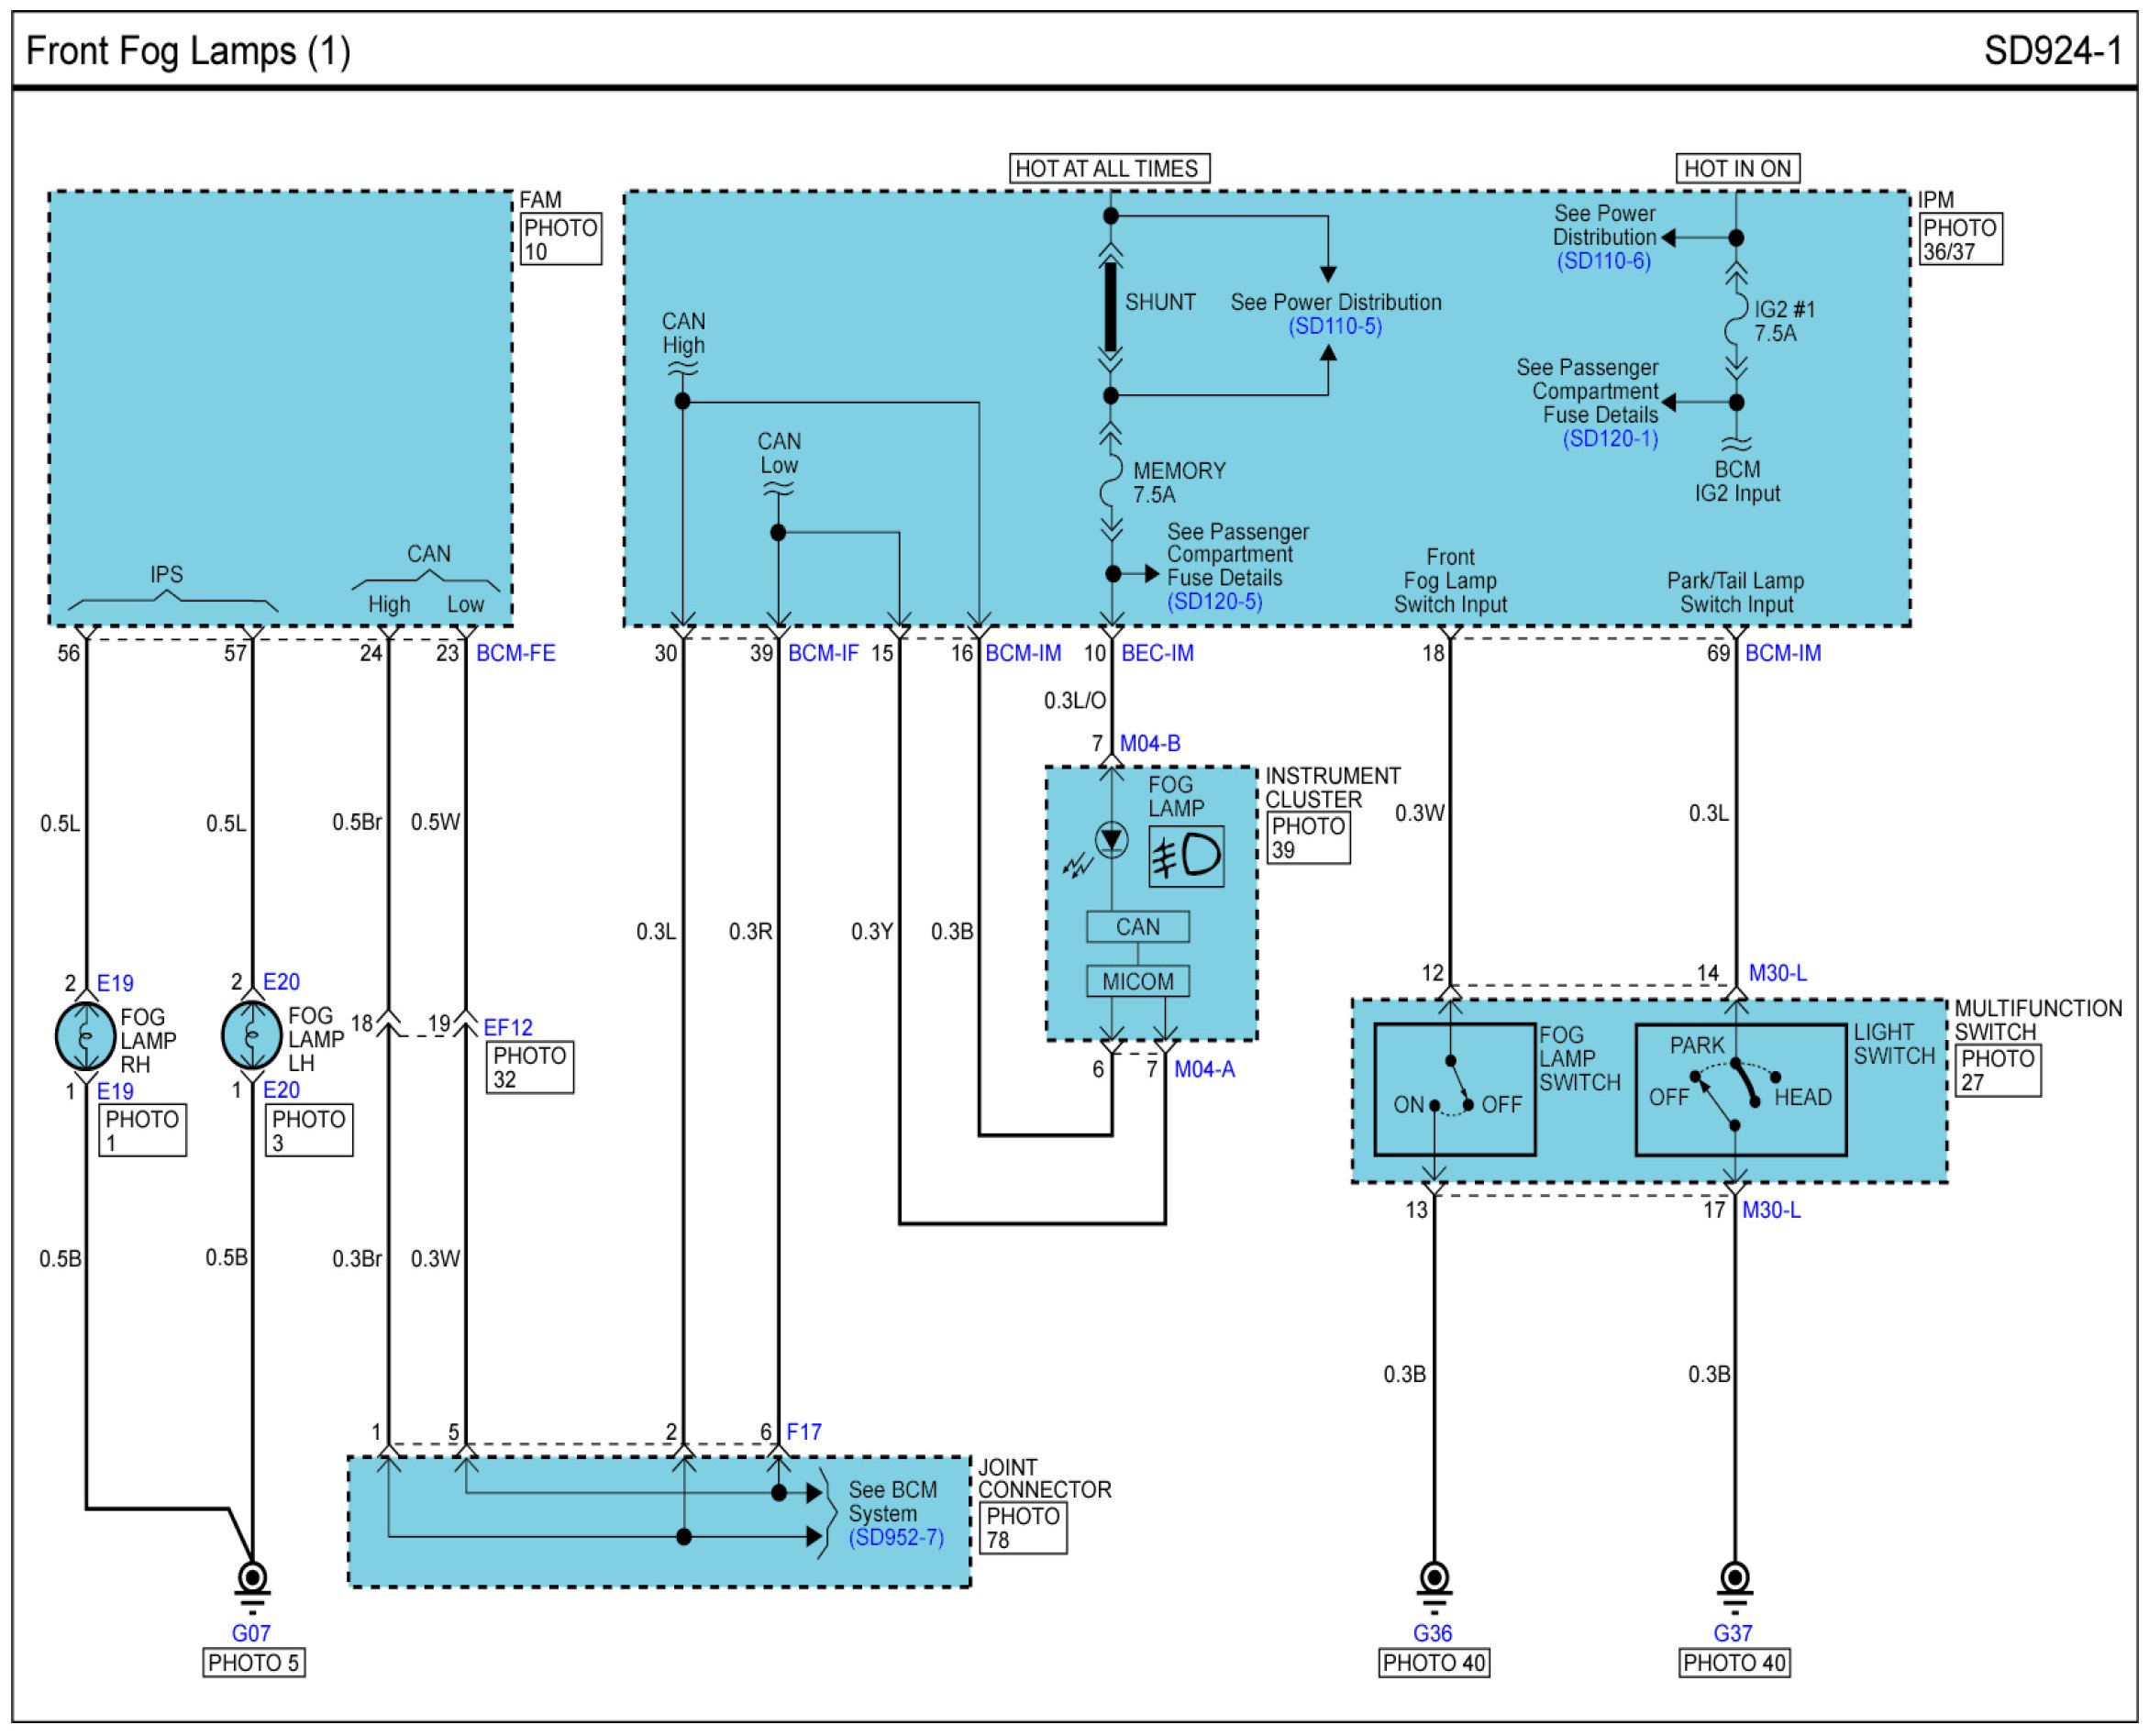Follow the SD120-1 fuse details link
The width and height of the screenshot is (2149, 1736).
(1610, 438)
